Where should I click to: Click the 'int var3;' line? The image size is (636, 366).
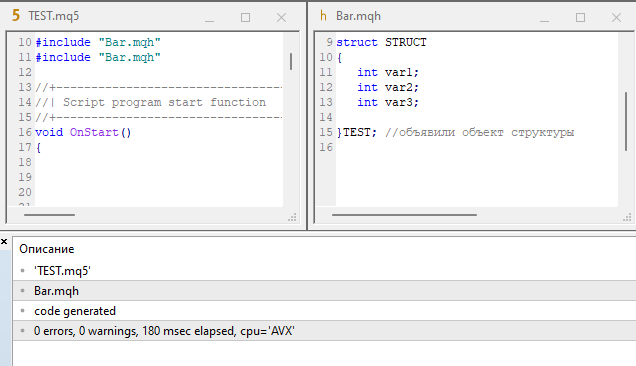[388, 102]
